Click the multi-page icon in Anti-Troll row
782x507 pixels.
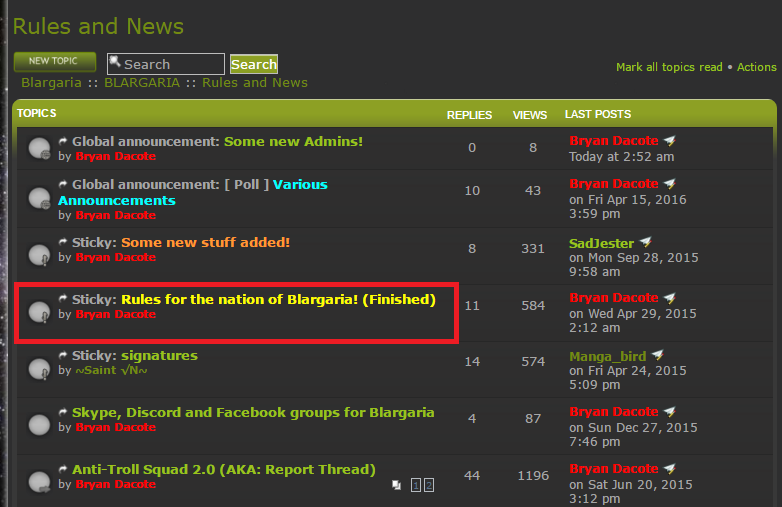pyautogui.click(x=396, y=485)
